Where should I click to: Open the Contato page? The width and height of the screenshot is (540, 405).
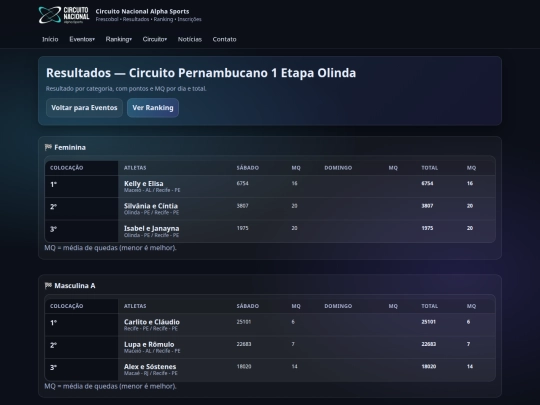225,39
